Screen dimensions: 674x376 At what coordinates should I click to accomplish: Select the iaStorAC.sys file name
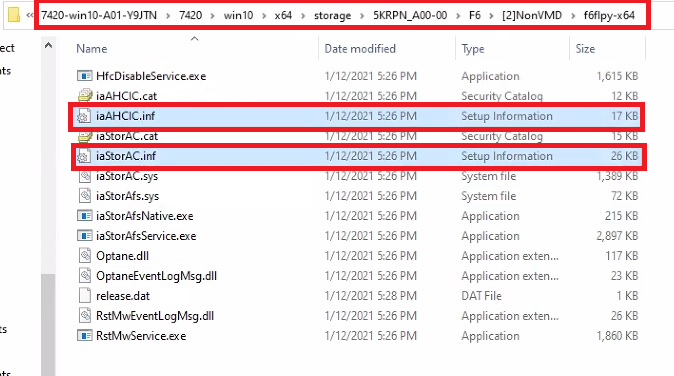[x=127, y=176]
